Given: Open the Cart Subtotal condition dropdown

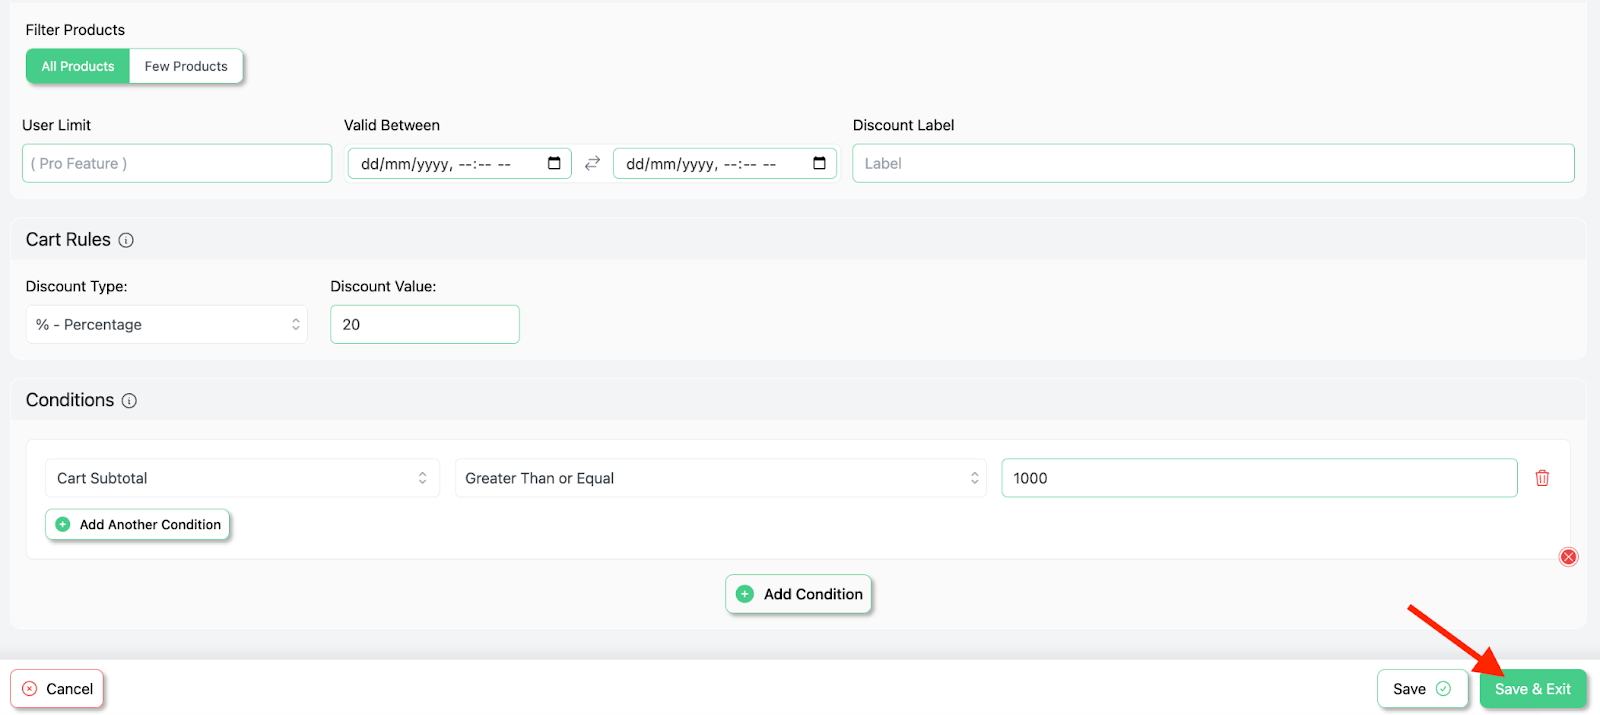Looking at the screenshot, I should pyautogui.click(x=242, y=478).
